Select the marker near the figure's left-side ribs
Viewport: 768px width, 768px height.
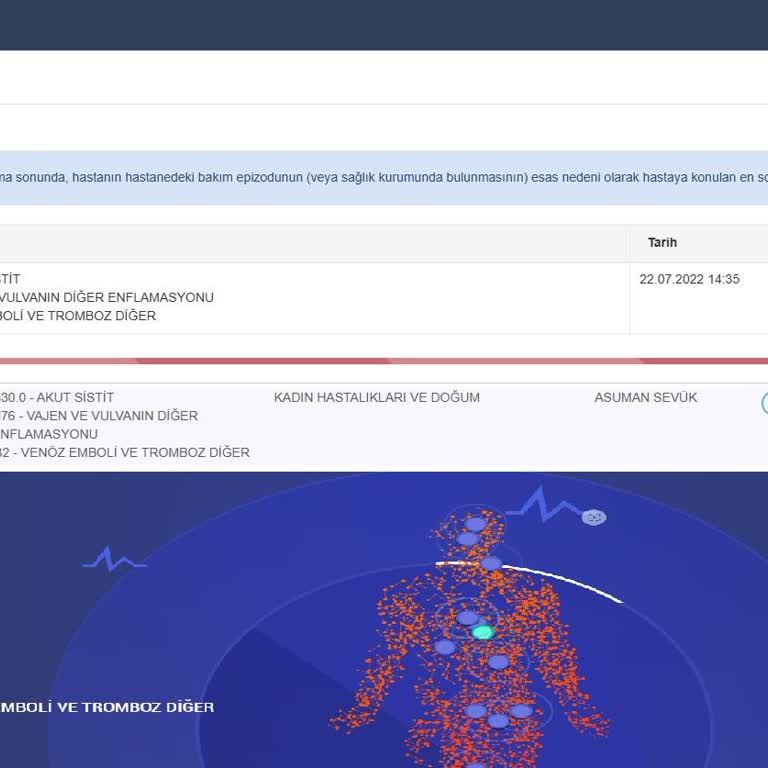click(x=445, y=647)
